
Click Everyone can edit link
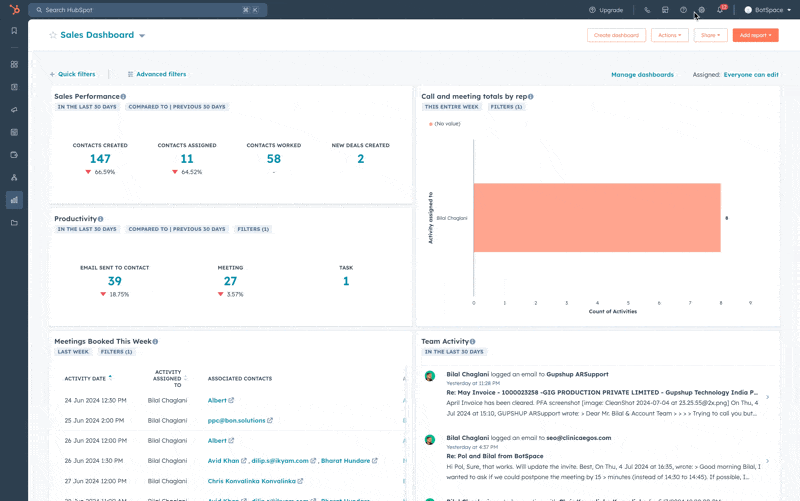point(751,74)
